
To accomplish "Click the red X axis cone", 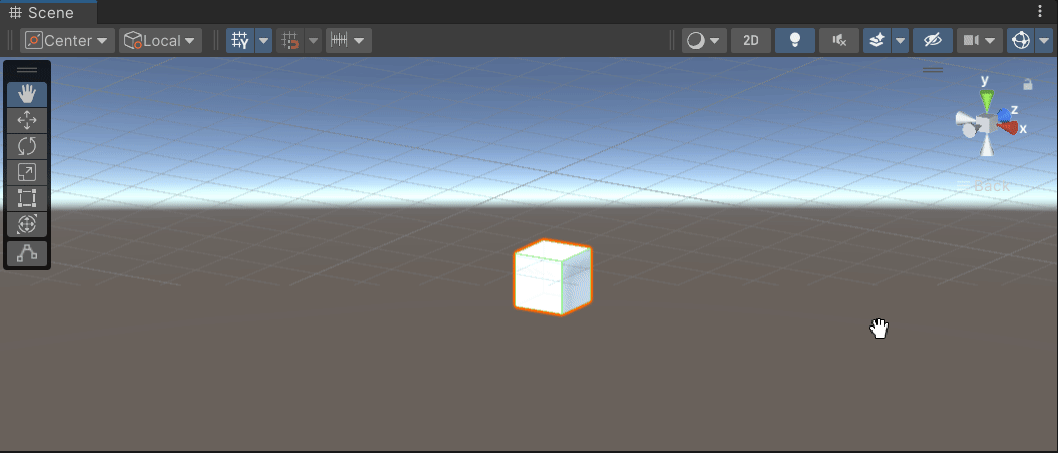I will point(1007,128).
